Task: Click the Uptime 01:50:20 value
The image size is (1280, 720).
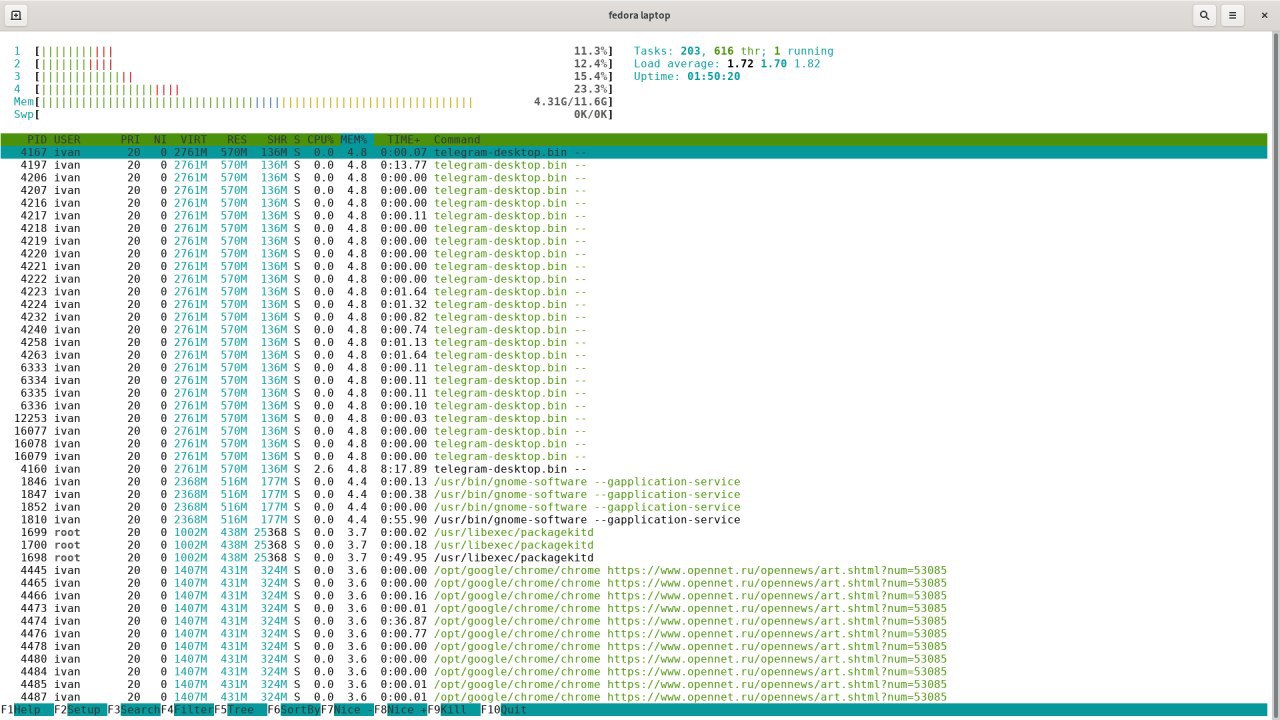Action: pos(713,76)
